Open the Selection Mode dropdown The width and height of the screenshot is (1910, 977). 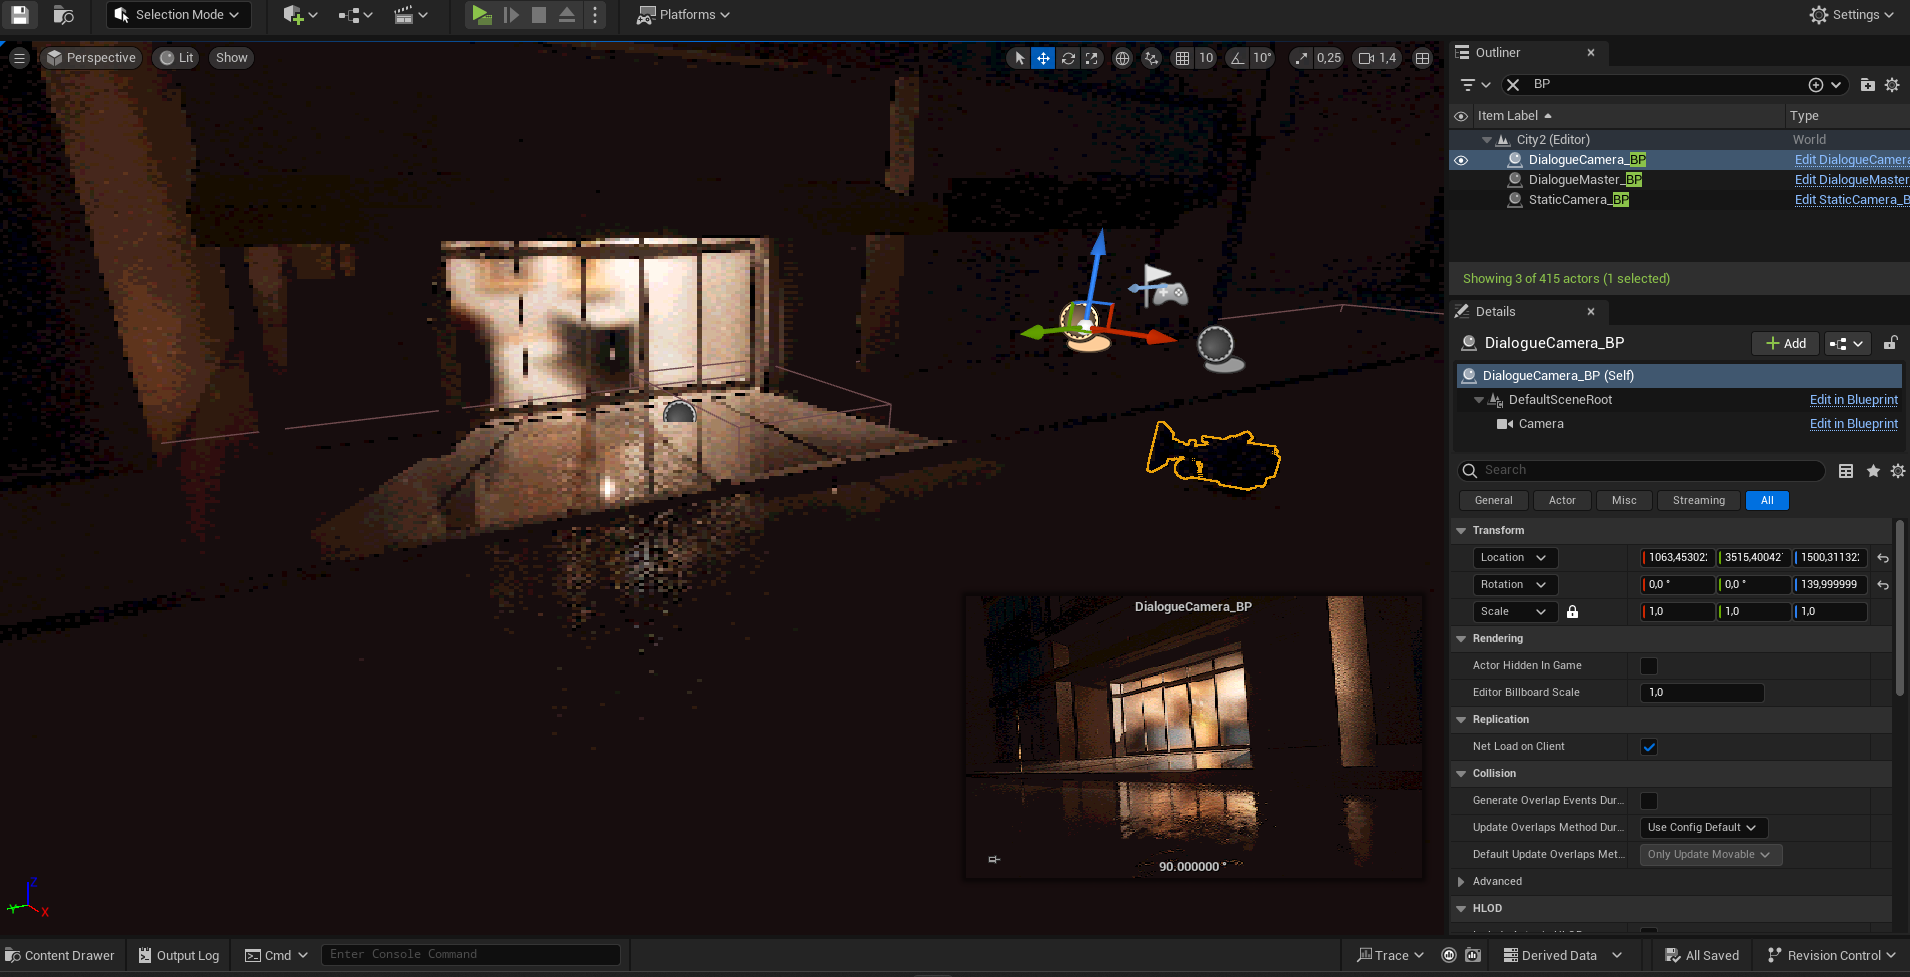click(x=178, y=15)
